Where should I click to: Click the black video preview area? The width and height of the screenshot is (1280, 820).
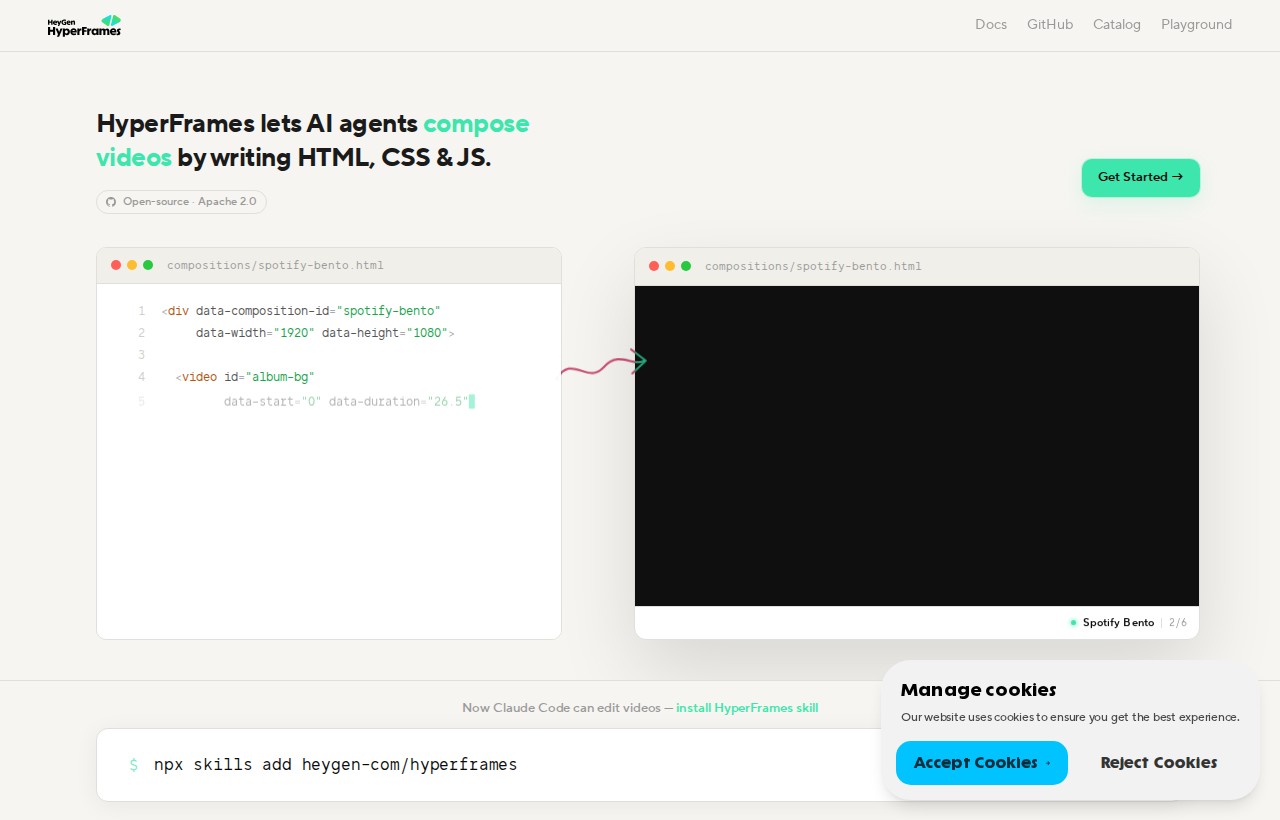(x=917, y=446)
